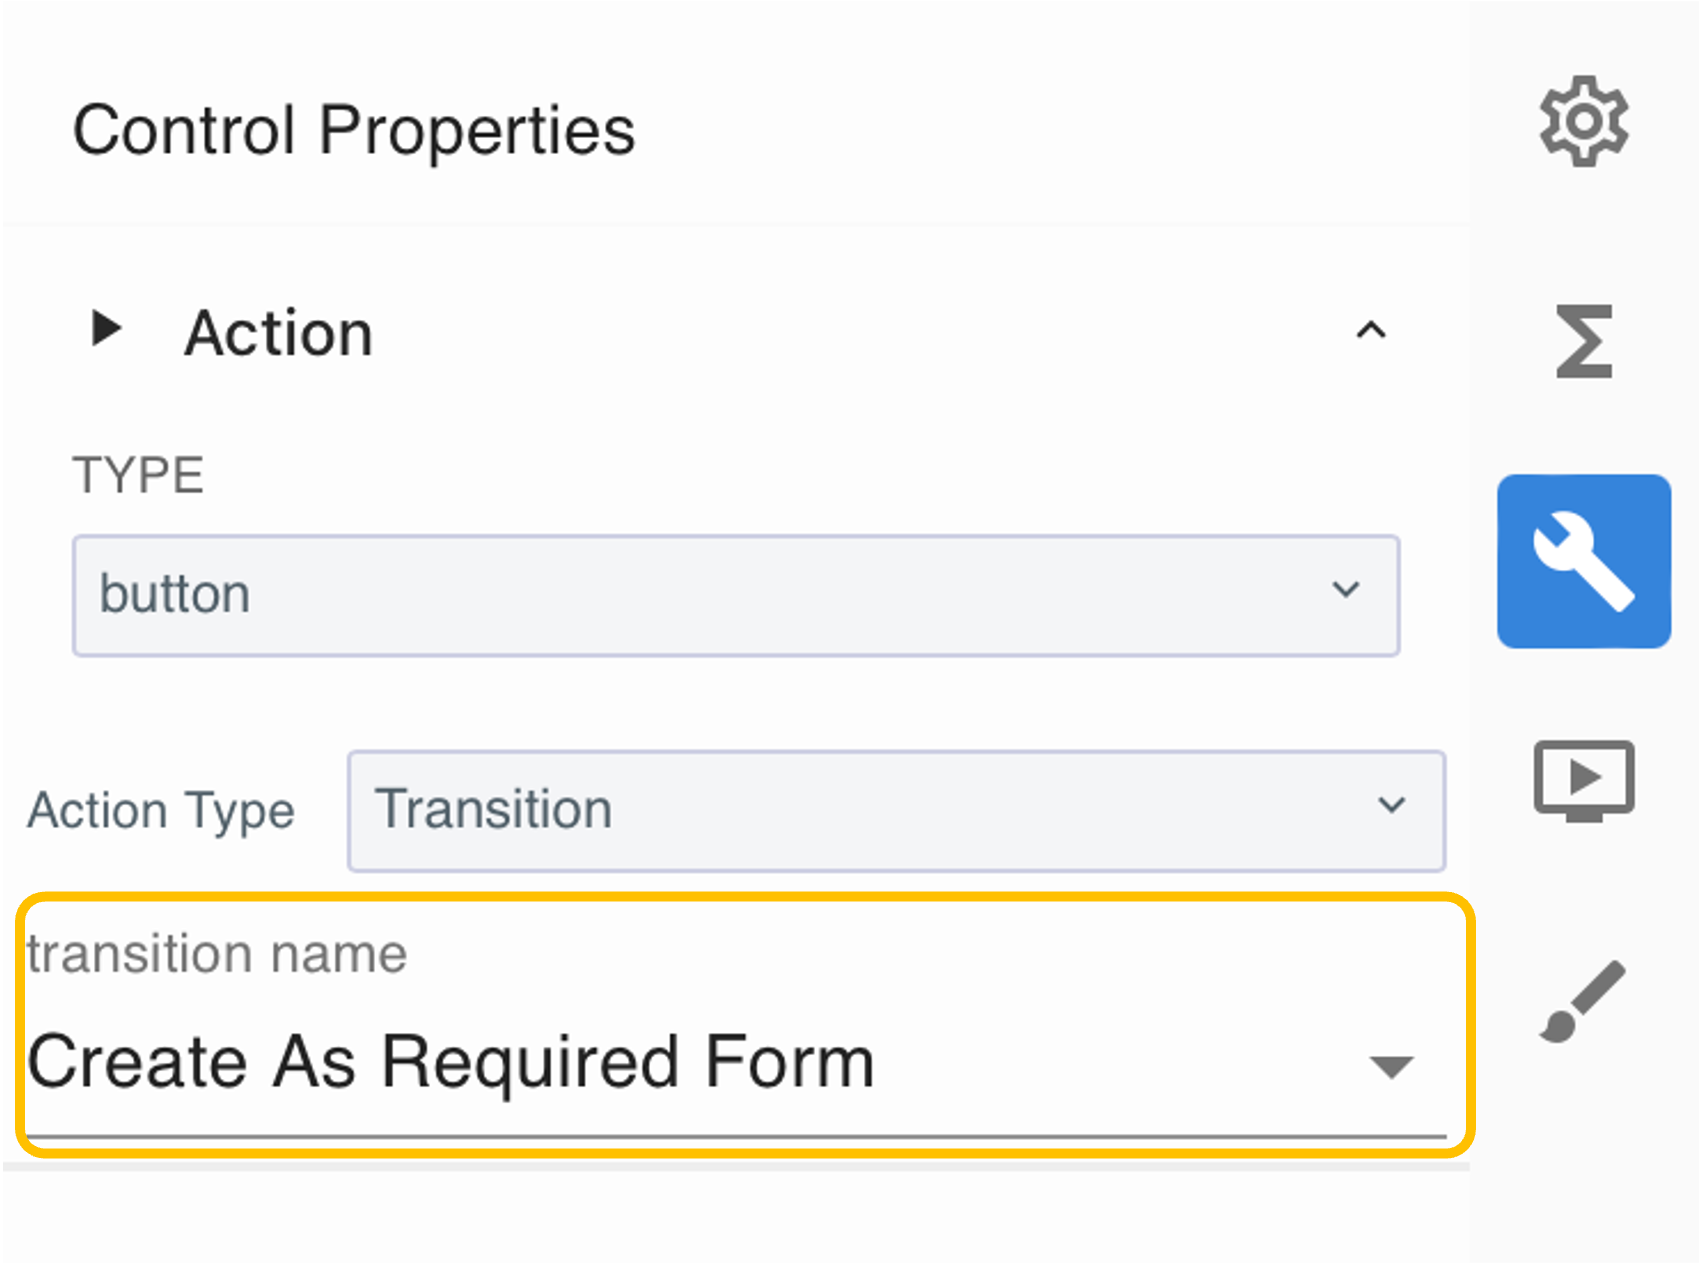Open the settings gear icon
The width and height of the screenshot is (1700, 1265).
pos(1583,122)
